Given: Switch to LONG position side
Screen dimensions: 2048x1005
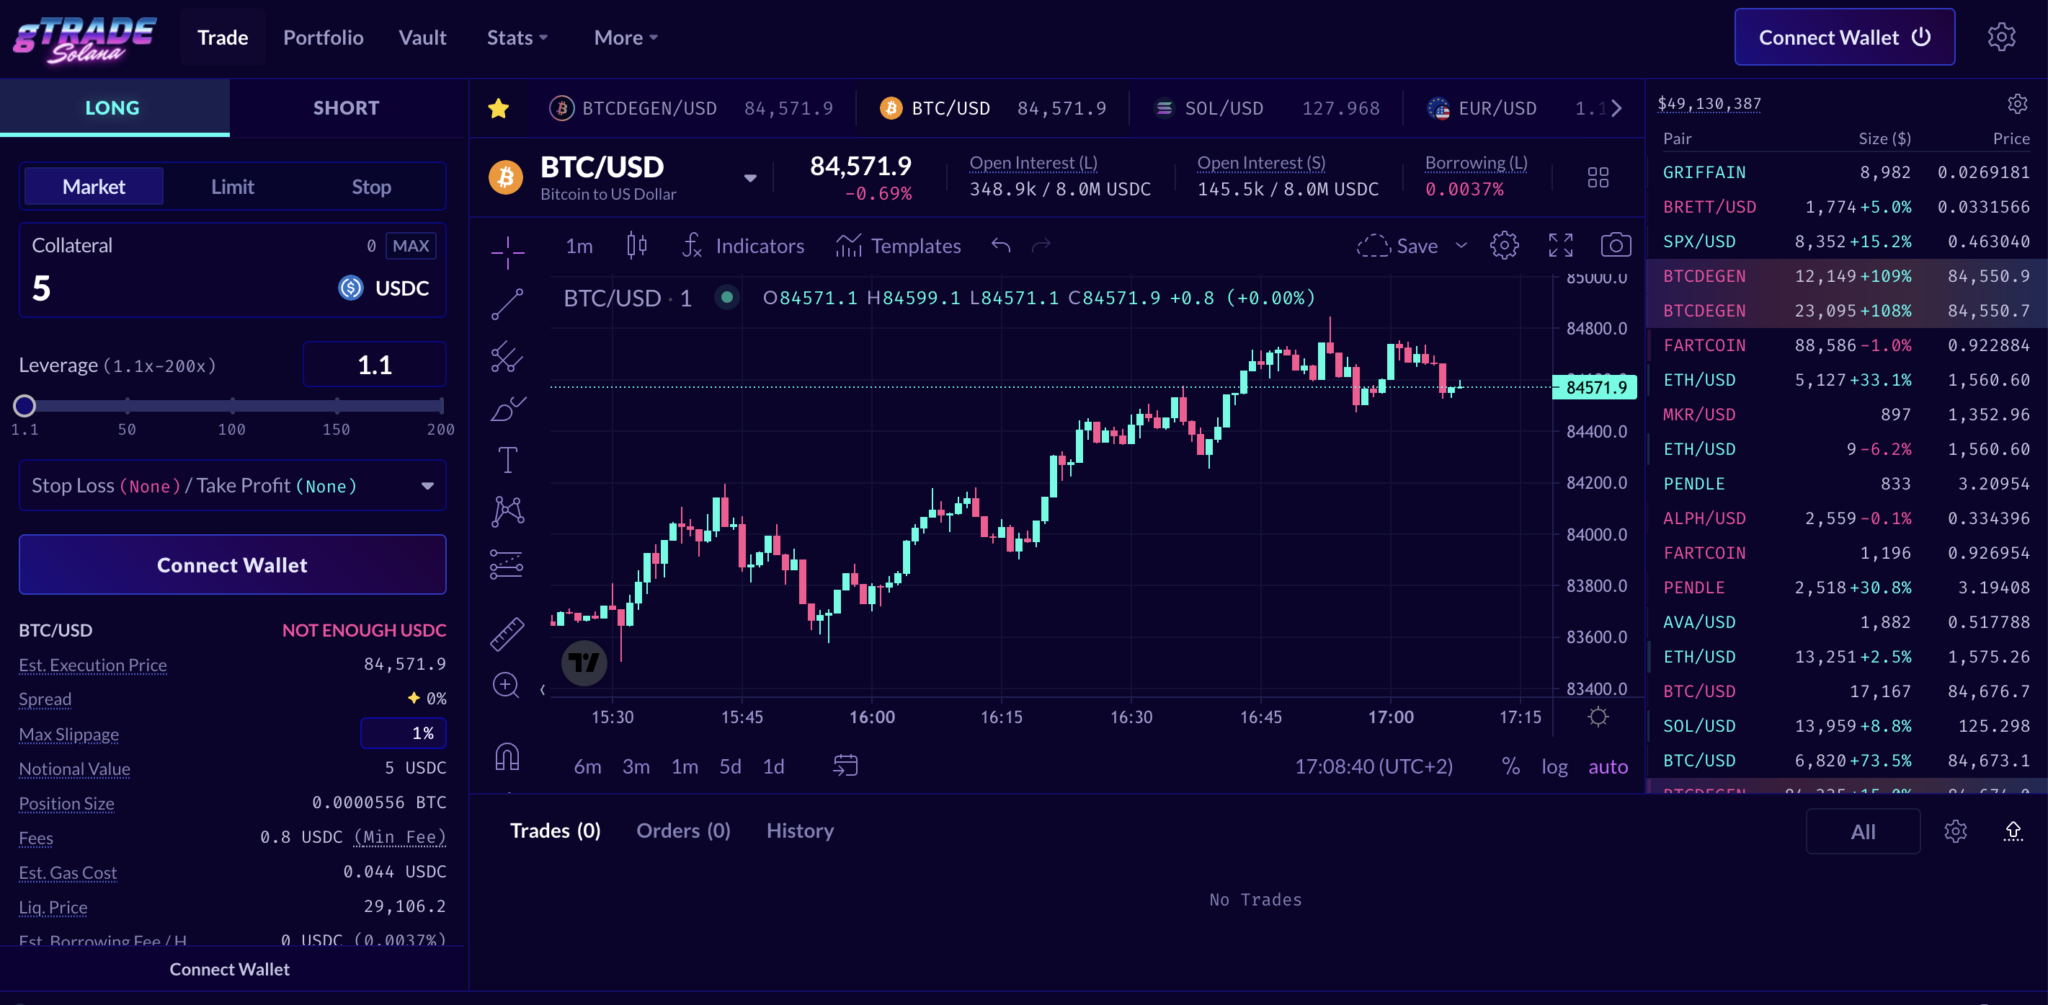Looking at the screenshot, I should (113, 108).
